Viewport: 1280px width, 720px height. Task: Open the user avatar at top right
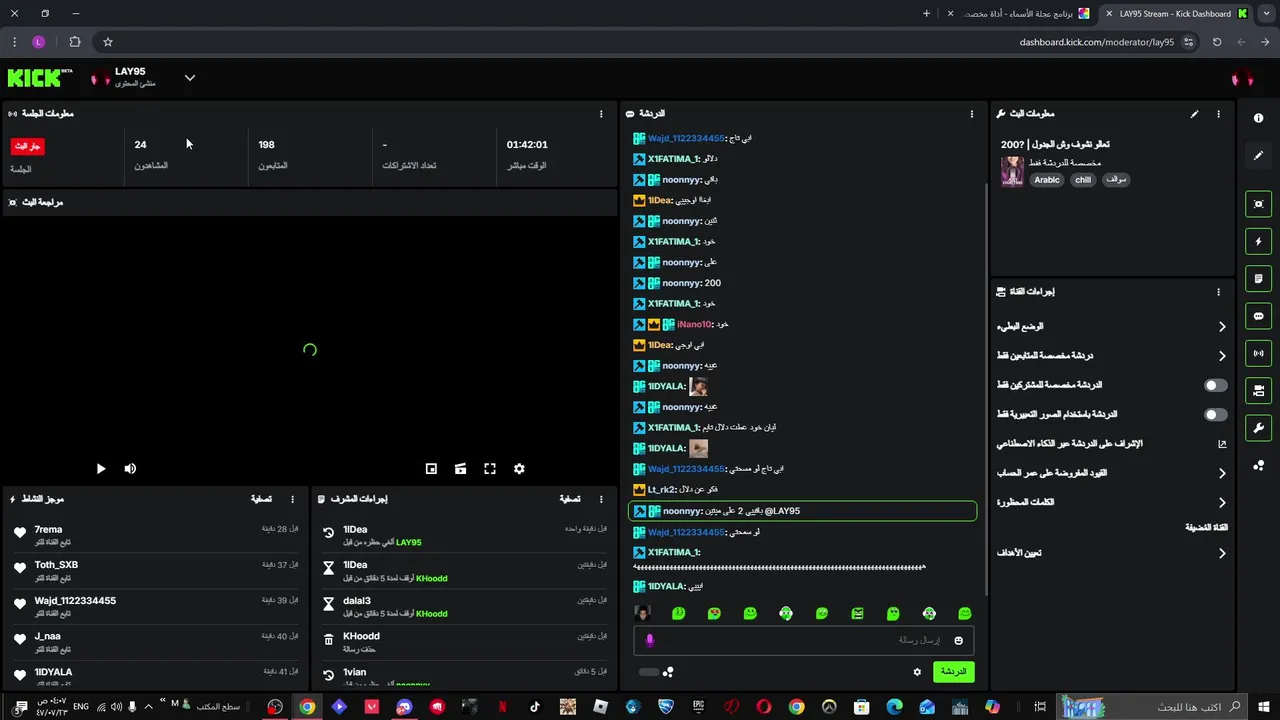[x=1242, y=79]
